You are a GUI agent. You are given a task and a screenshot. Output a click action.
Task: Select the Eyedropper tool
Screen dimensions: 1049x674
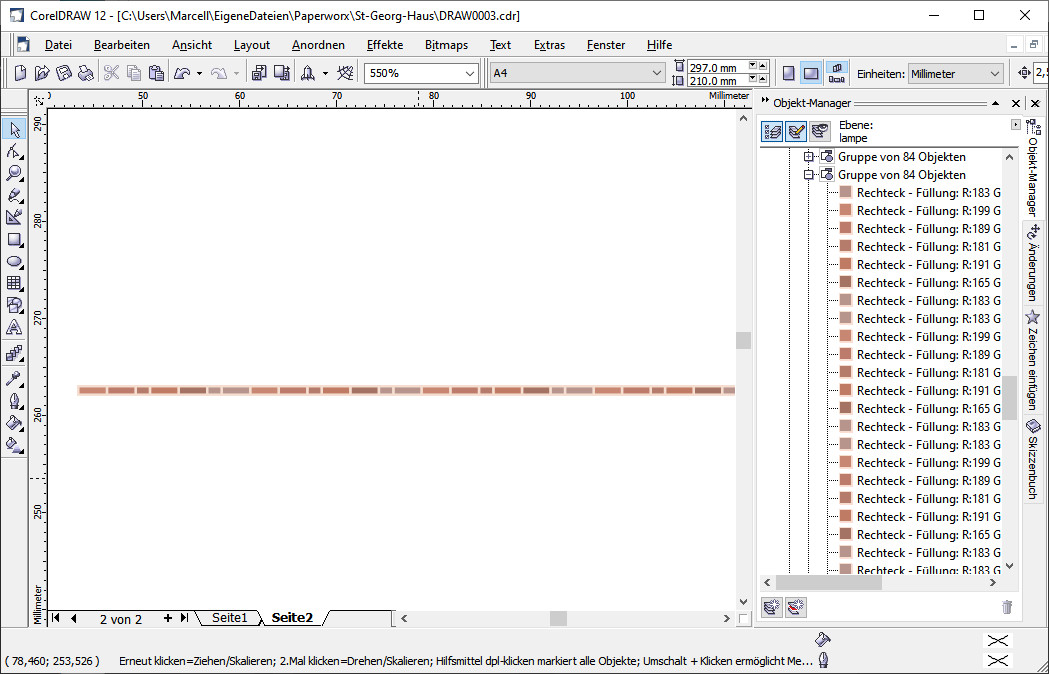(x=14, y=380)
